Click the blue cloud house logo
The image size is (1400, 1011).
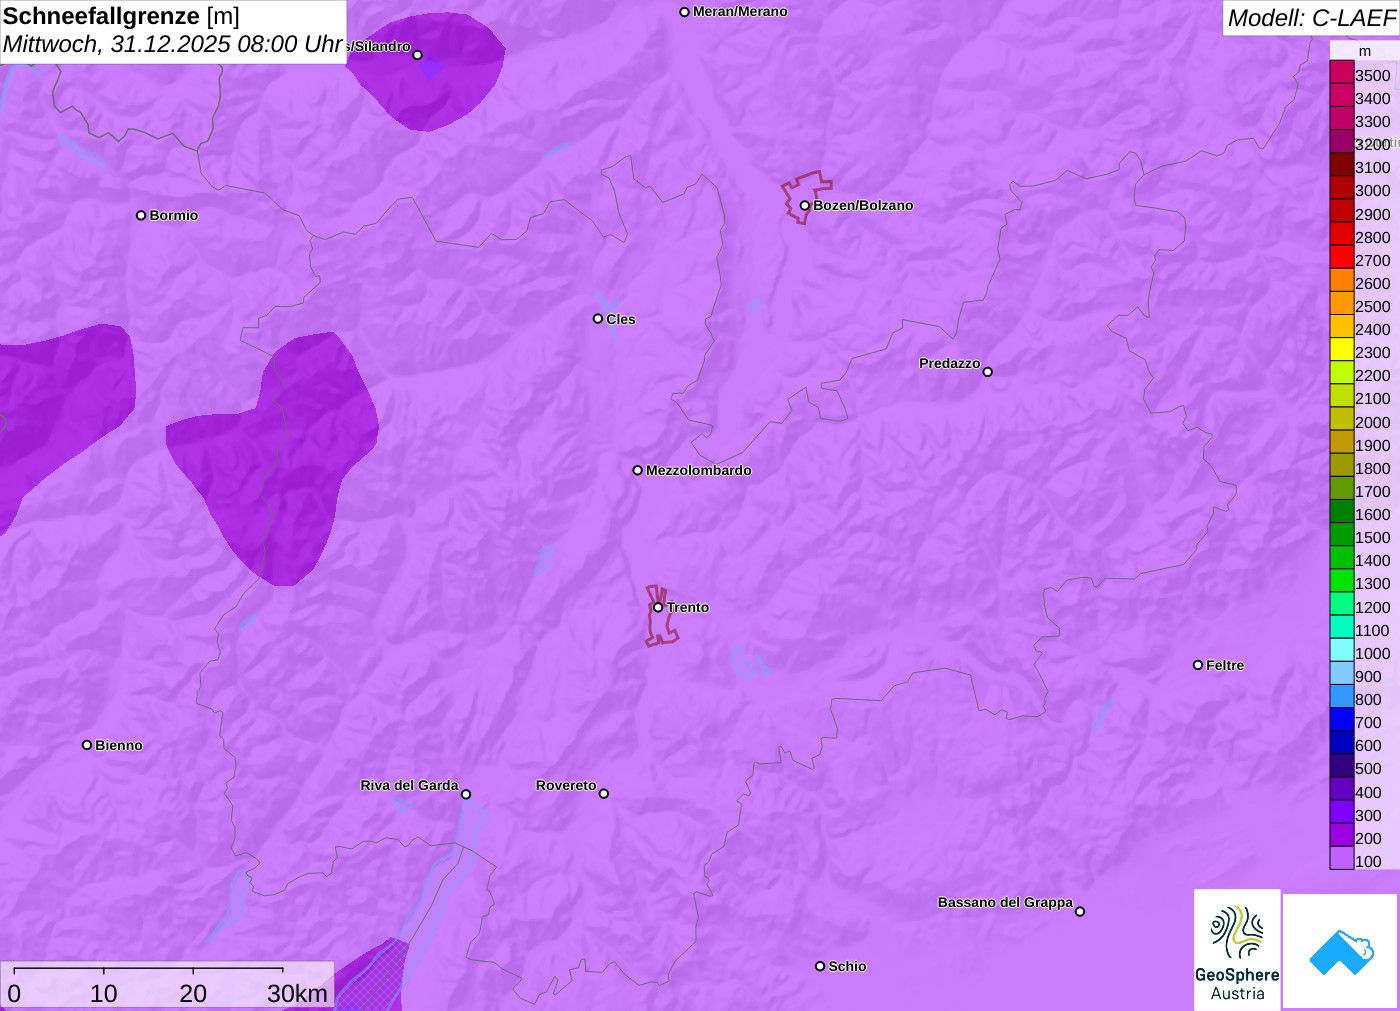[1341, 951]
